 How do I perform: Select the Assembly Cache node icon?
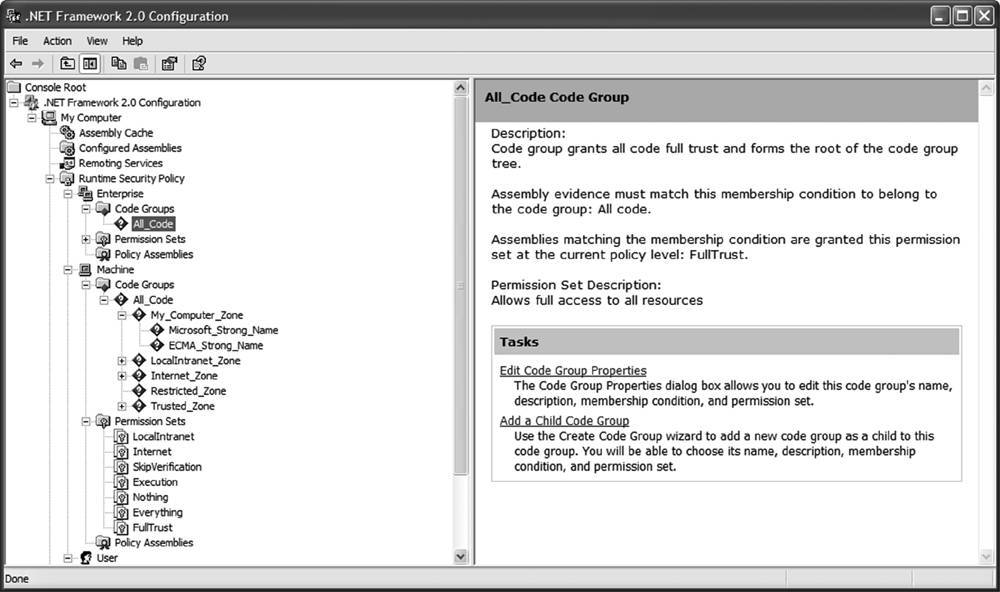coord(68,133)
